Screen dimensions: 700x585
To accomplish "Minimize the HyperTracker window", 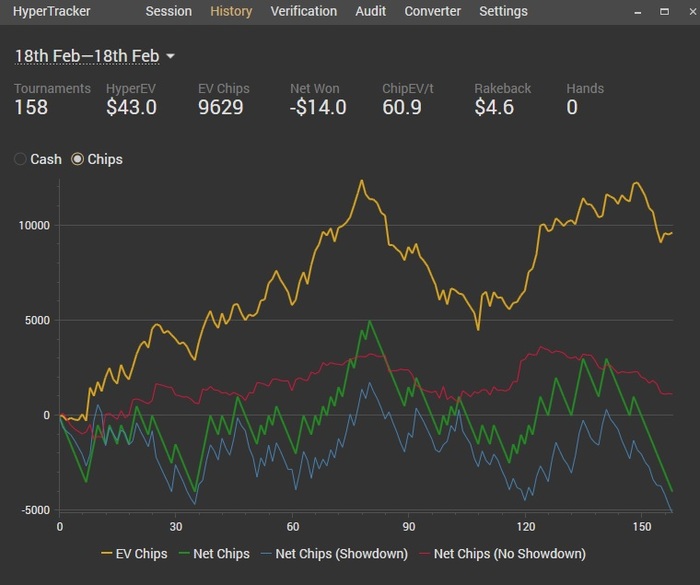I will click(x=639, y=12).
